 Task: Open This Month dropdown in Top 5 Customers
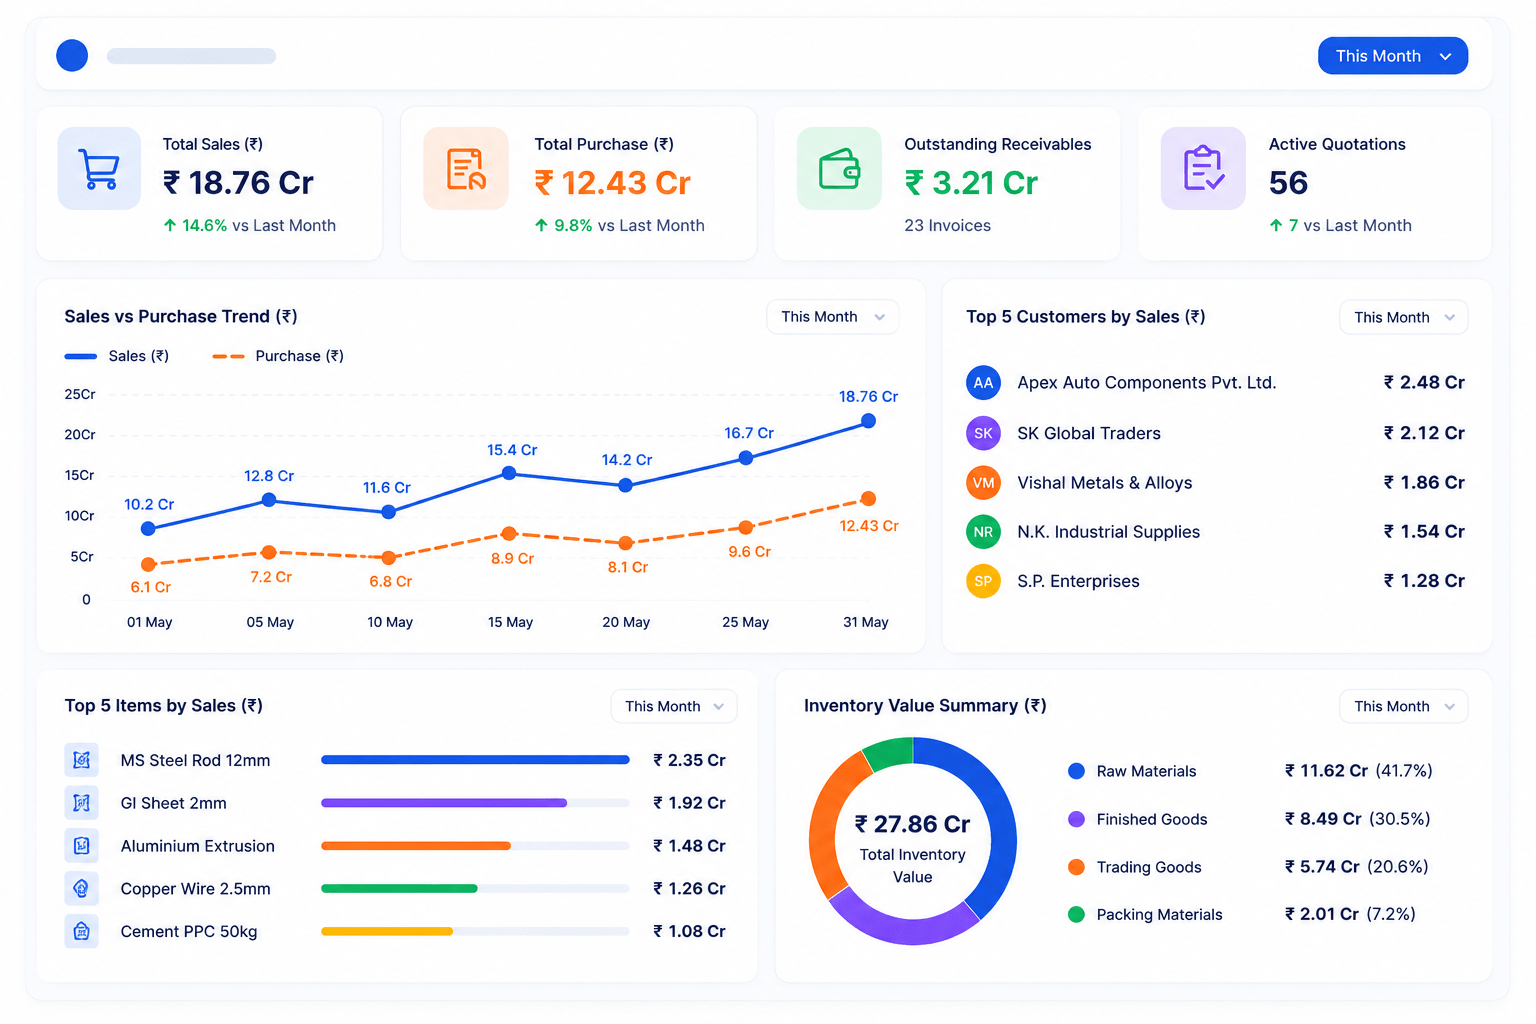pos(1404,317)
